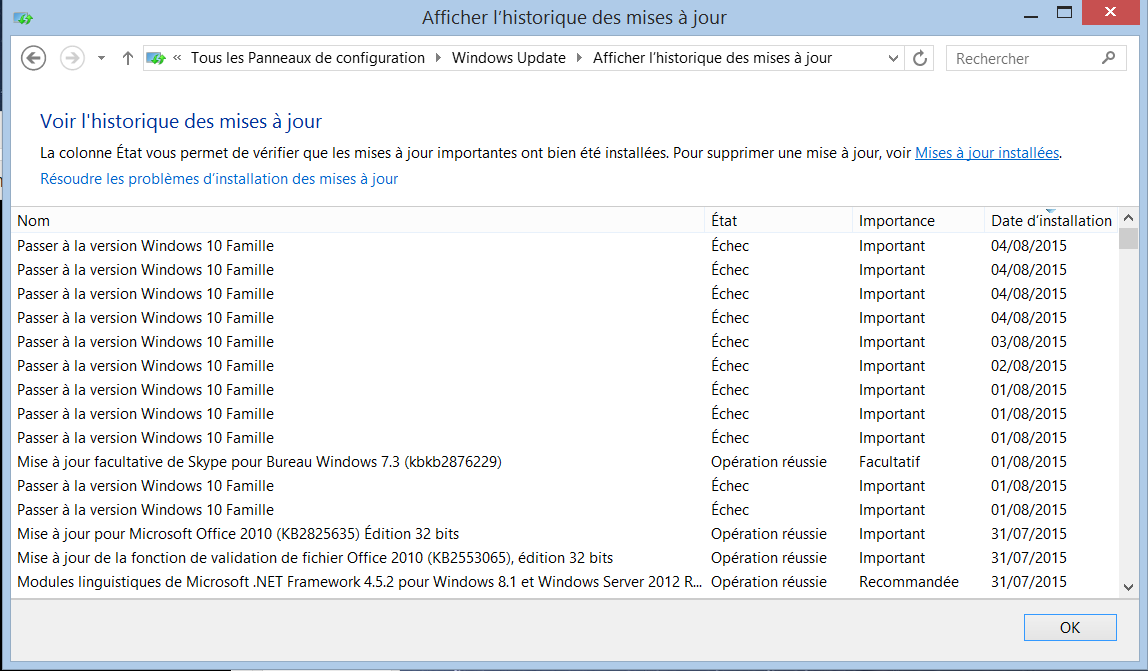This screenshot has width=1148, height=671.
Task: Expand the arrow after 'Tous les Panneaux de configuration'
Action: coord(438,58)
